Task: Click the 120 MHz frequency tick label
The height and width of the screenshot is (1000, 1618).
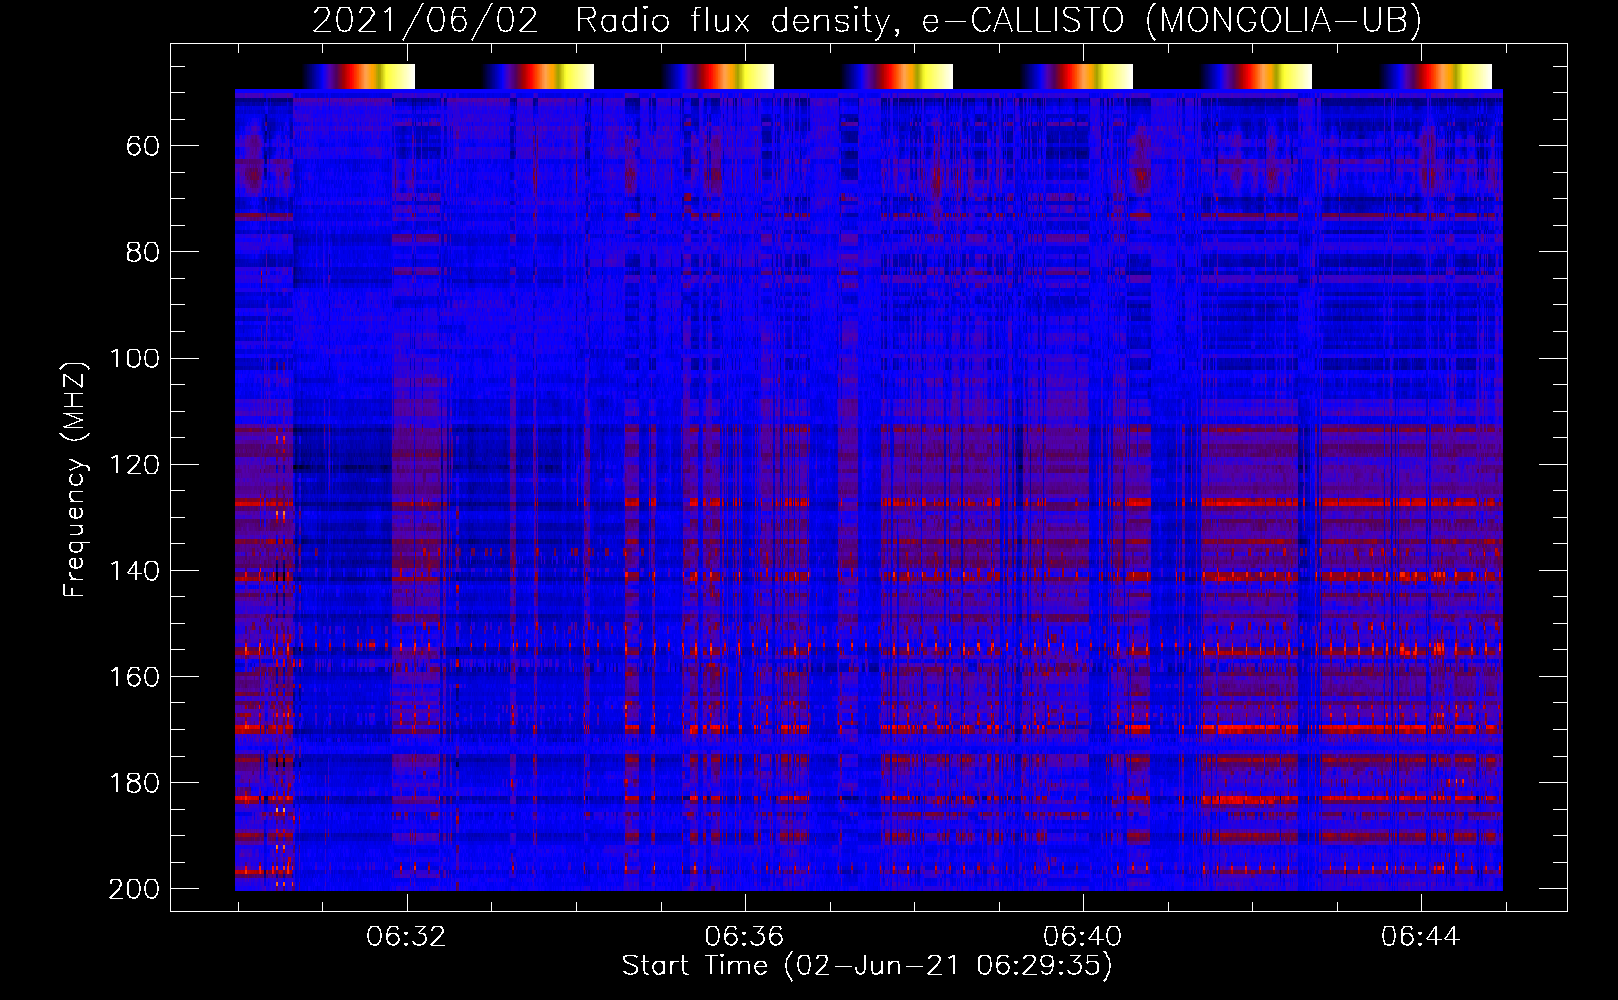Action: (135, 465)
